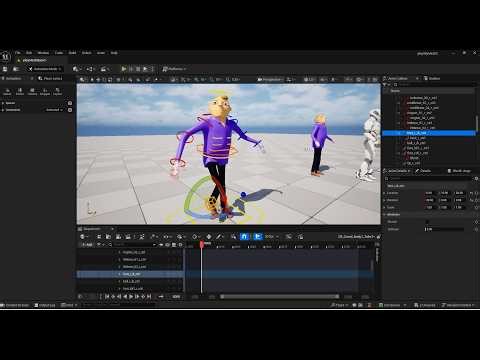Click the Add track button in Sequencer
The image size is (480, 360).
tap(87, 245)
